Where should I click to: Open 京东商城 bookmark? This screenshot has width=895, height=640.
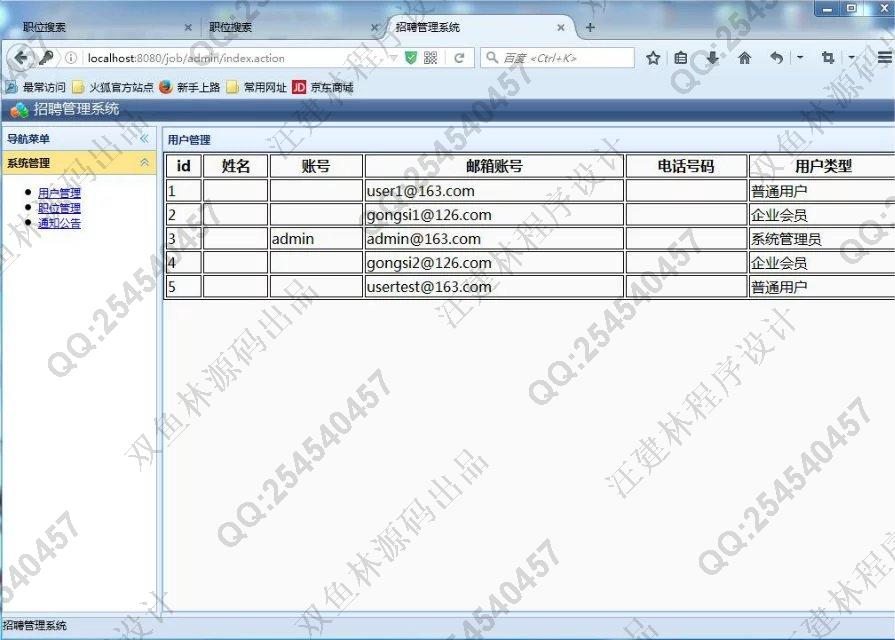pos(323,87)
